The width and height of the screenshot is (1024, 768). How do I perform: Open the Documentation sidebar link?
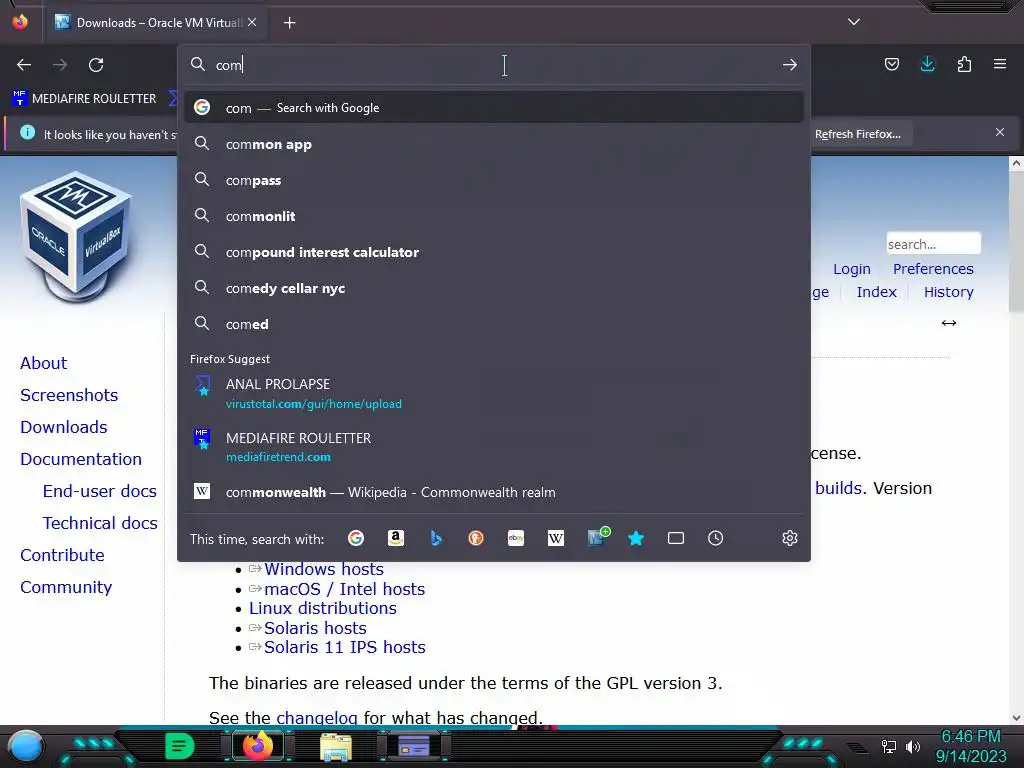click(x=81, y=459)
